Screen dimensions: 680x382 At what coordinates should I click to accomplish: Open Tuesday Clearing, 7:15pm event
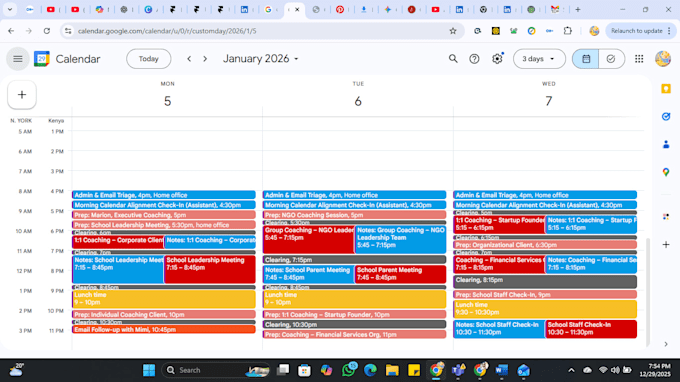point(354,260)
